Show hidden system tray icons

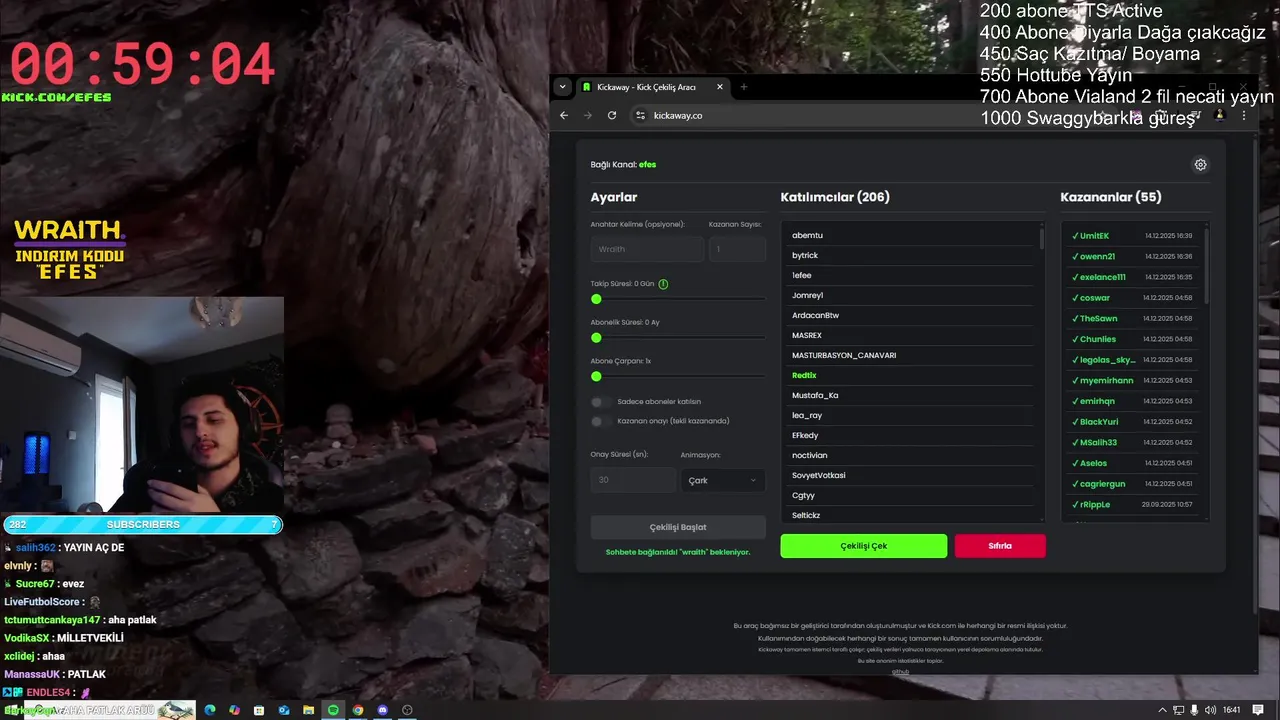[x=1162, y=710]
